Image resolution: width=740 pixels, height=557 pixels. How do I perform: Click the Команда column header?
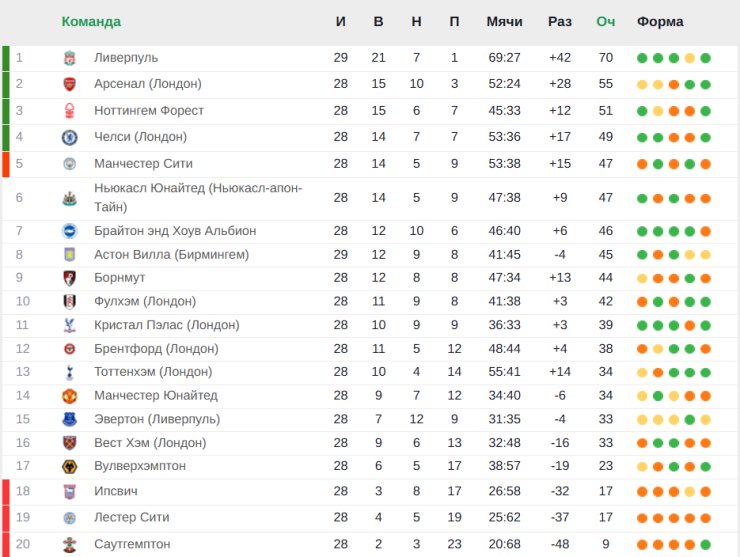(x=91, y=22)
